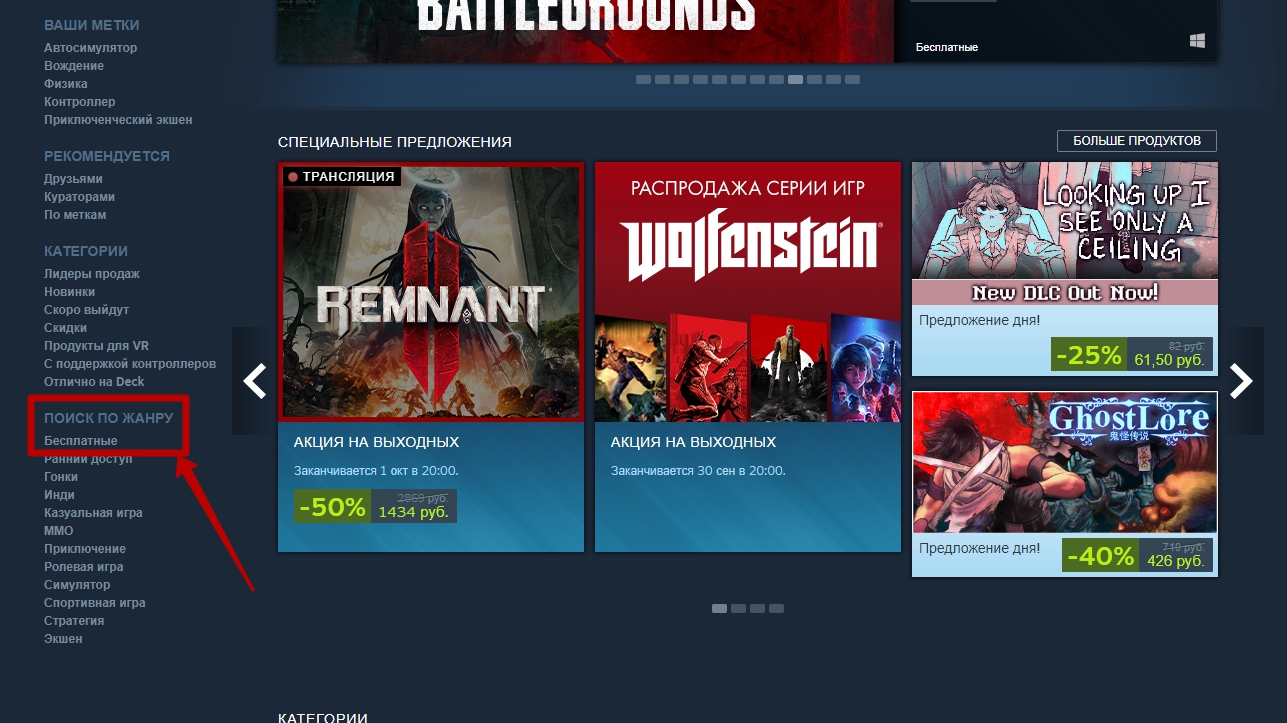Click the ВАШИ МЕТКИ sidebar heading
The image size is (1287, 723).
[x=92, y=25]
